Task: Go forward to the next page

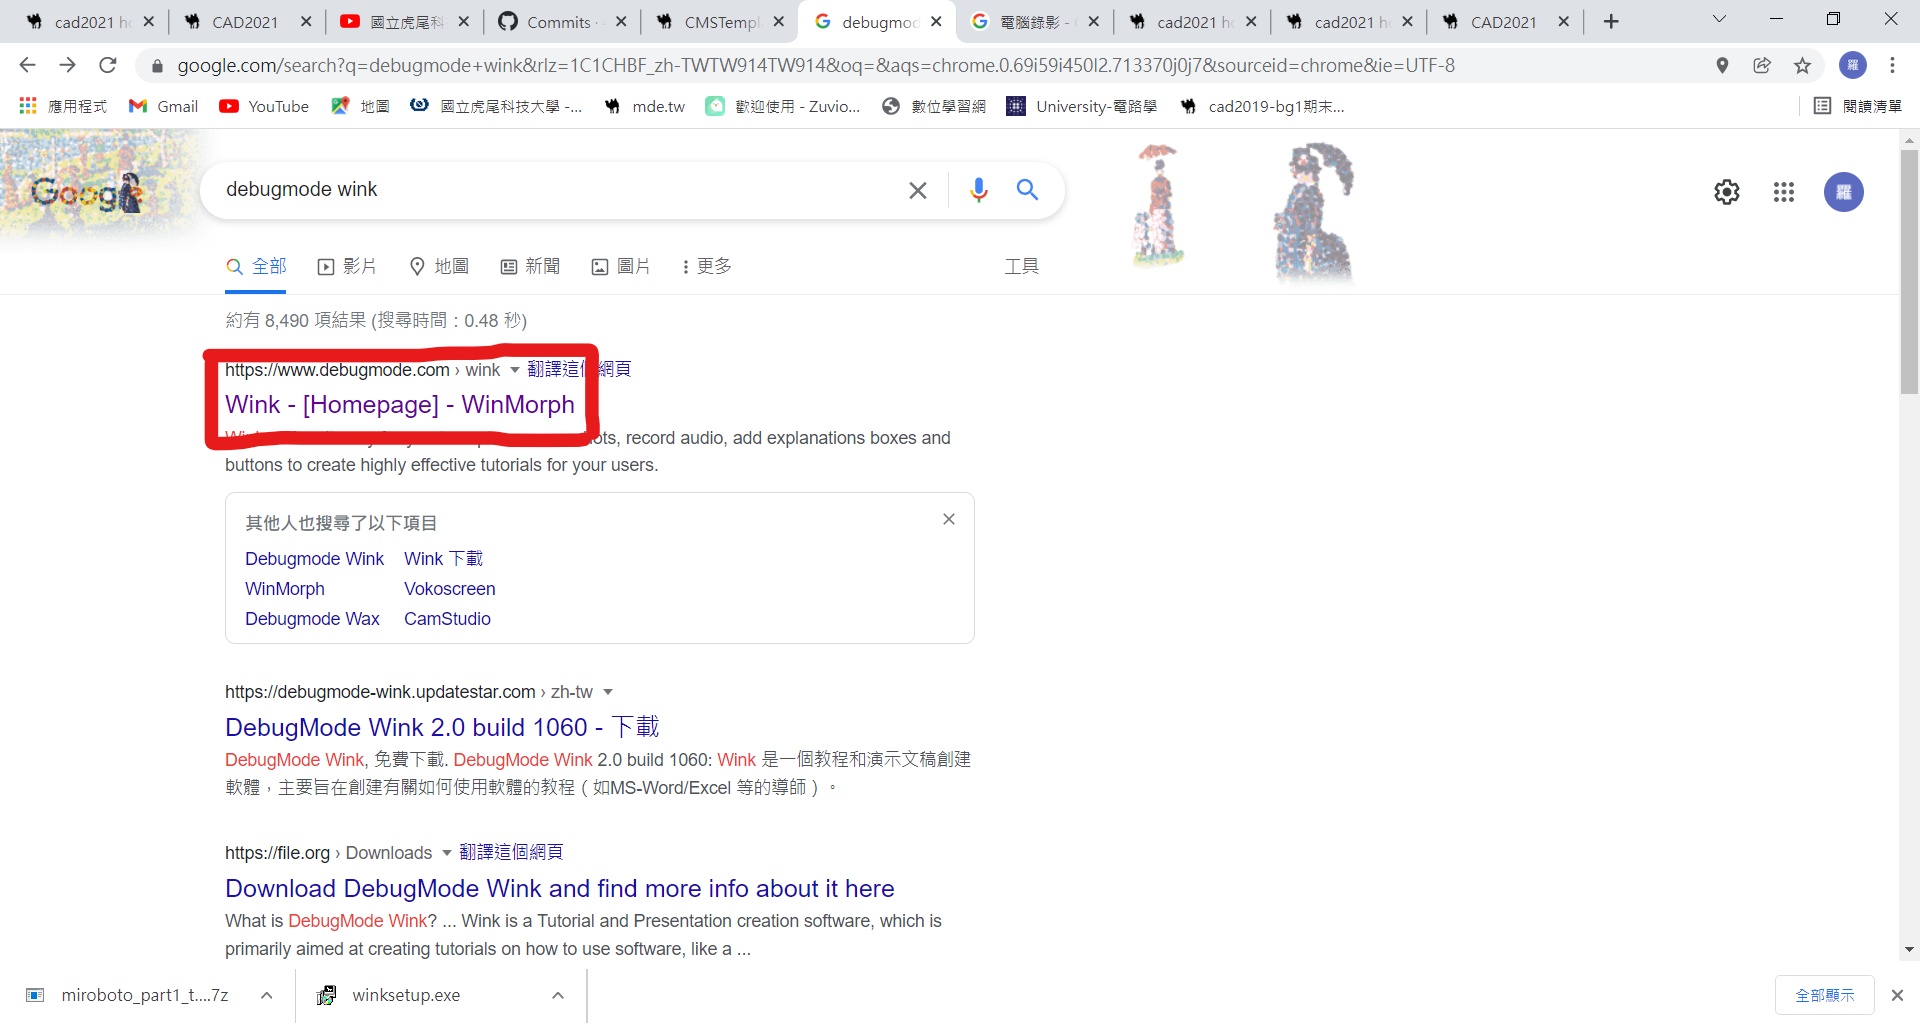Action: [67, 65]
